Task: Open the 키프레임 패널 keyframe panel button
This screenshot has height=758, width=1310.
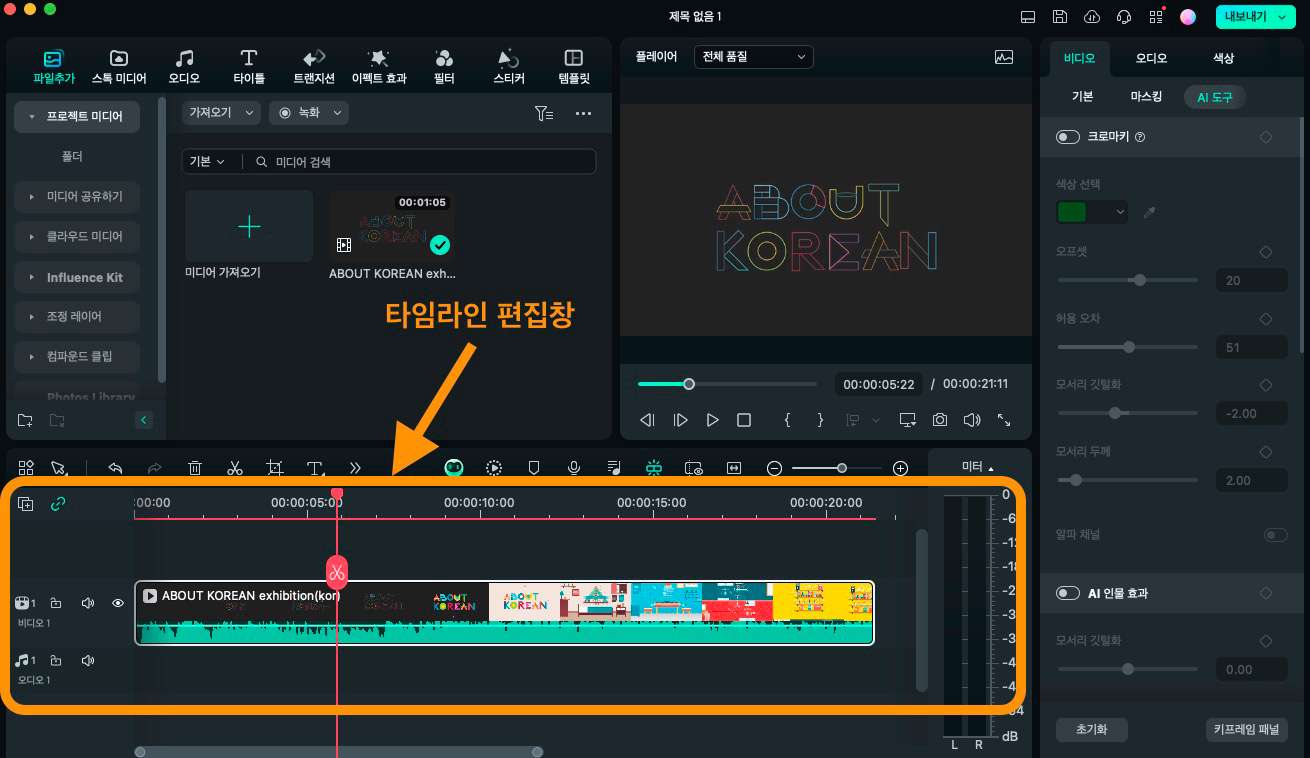Action: point(1246,729)
